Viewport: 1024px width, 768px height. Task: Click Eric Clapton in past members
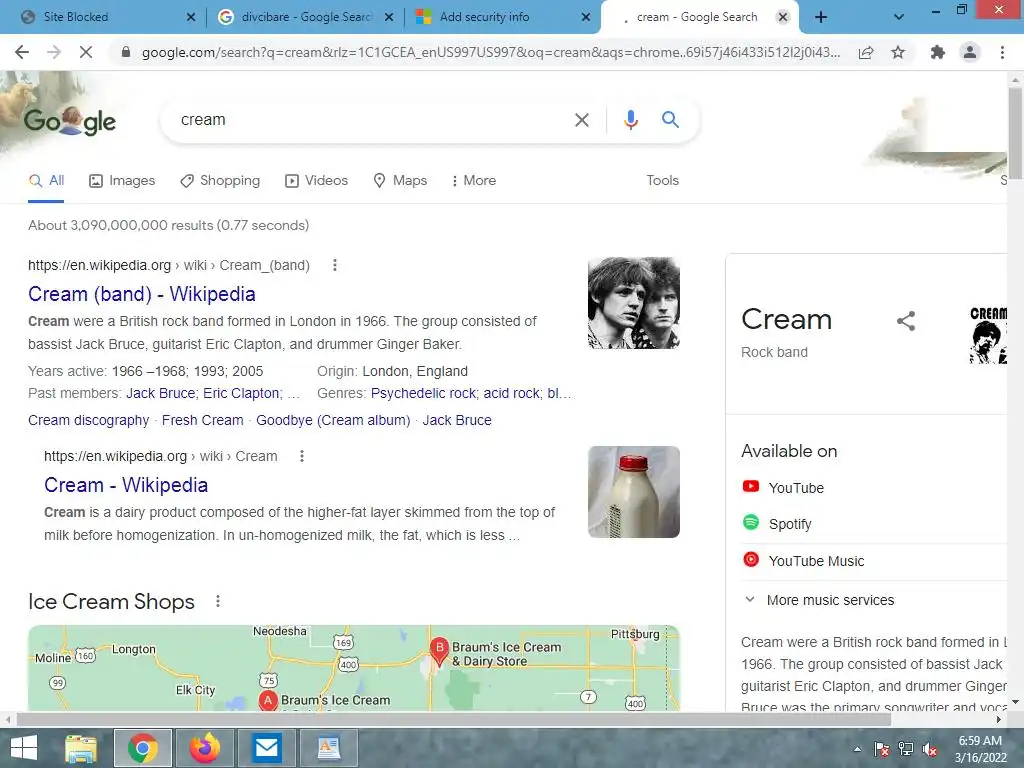coord(241,393)
